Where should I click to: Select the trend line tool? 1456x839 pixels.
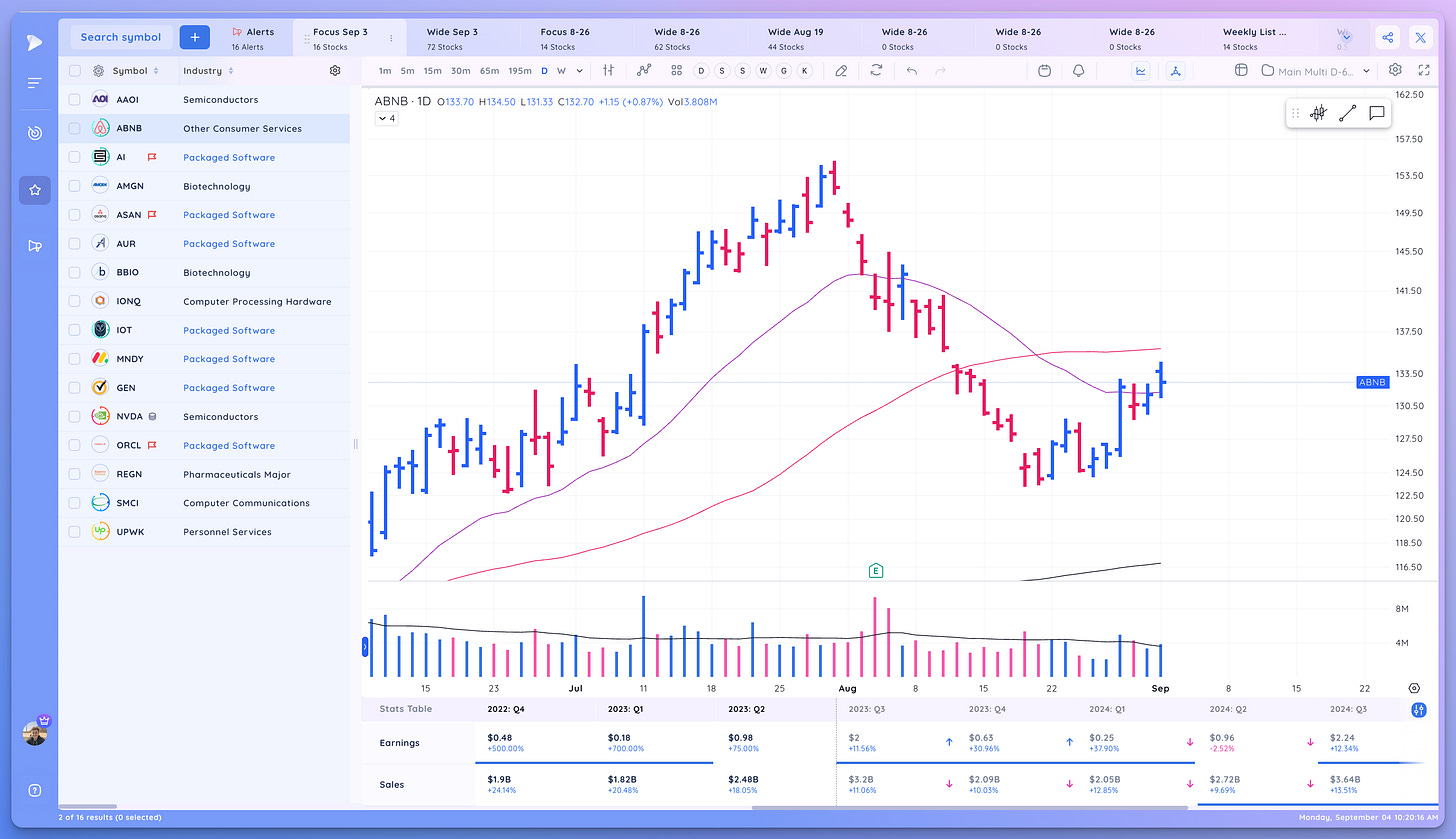pos(1347,113)
